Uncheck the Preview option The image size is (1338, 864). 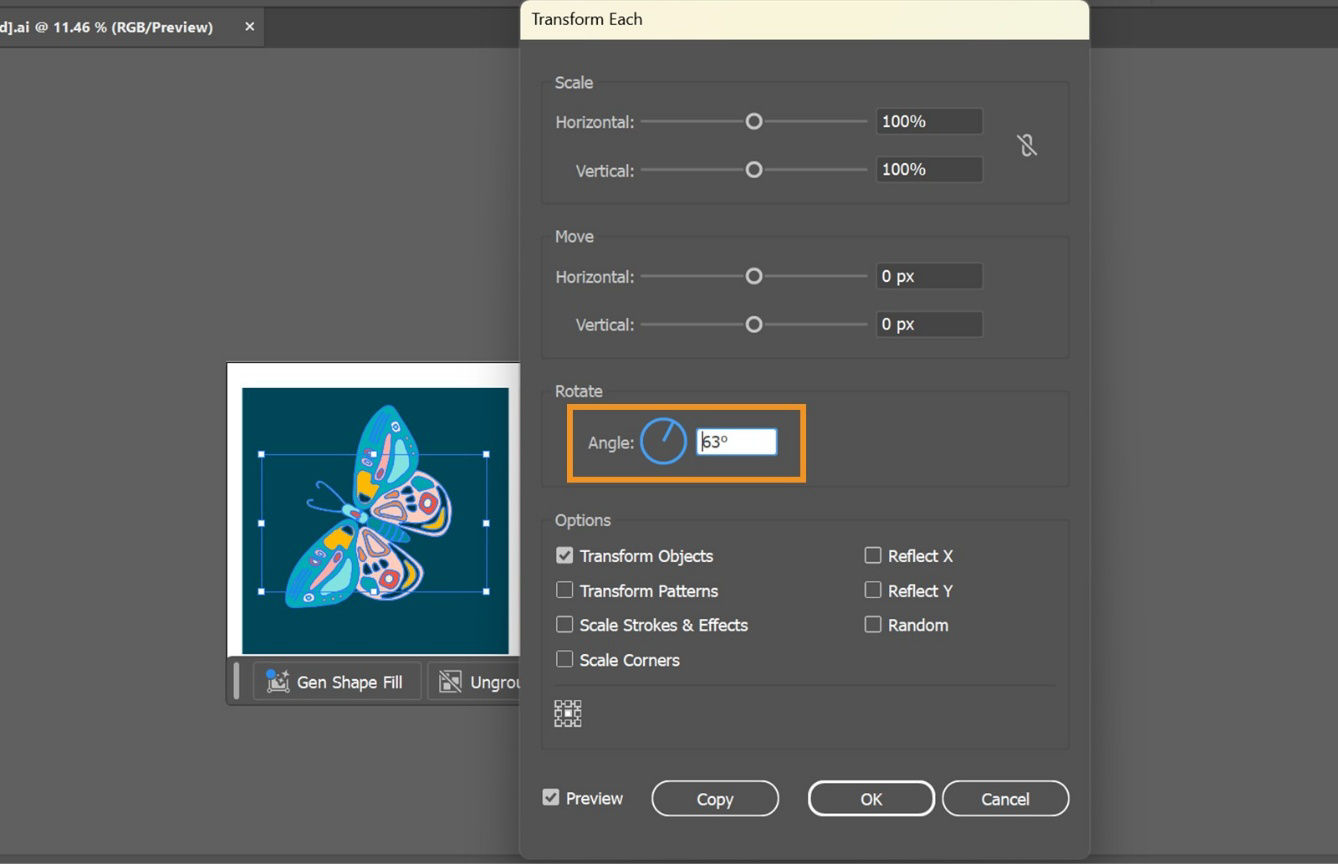coord(551,797)
